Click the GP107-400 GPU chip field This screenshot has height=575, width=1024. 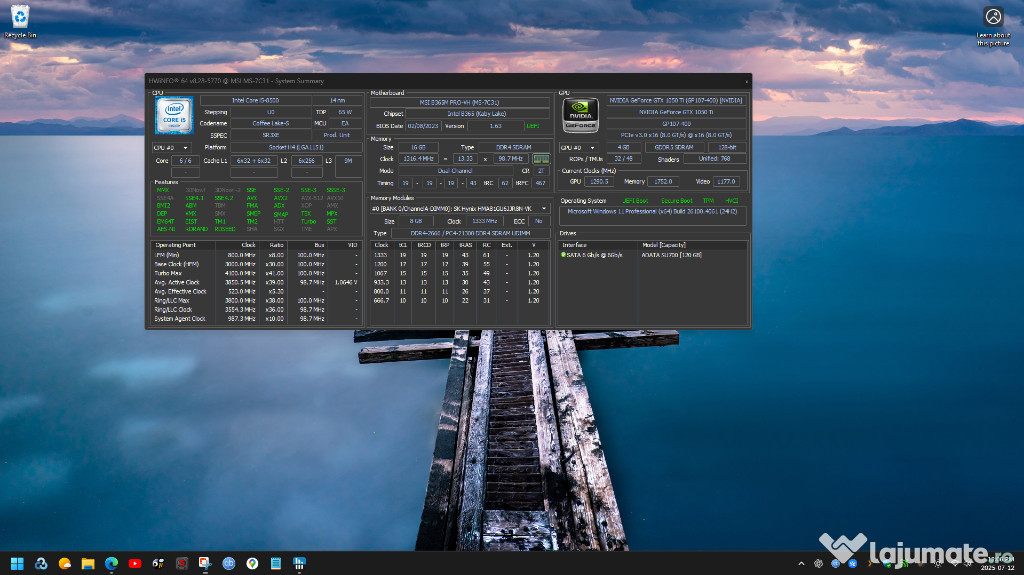coord(675,123)
